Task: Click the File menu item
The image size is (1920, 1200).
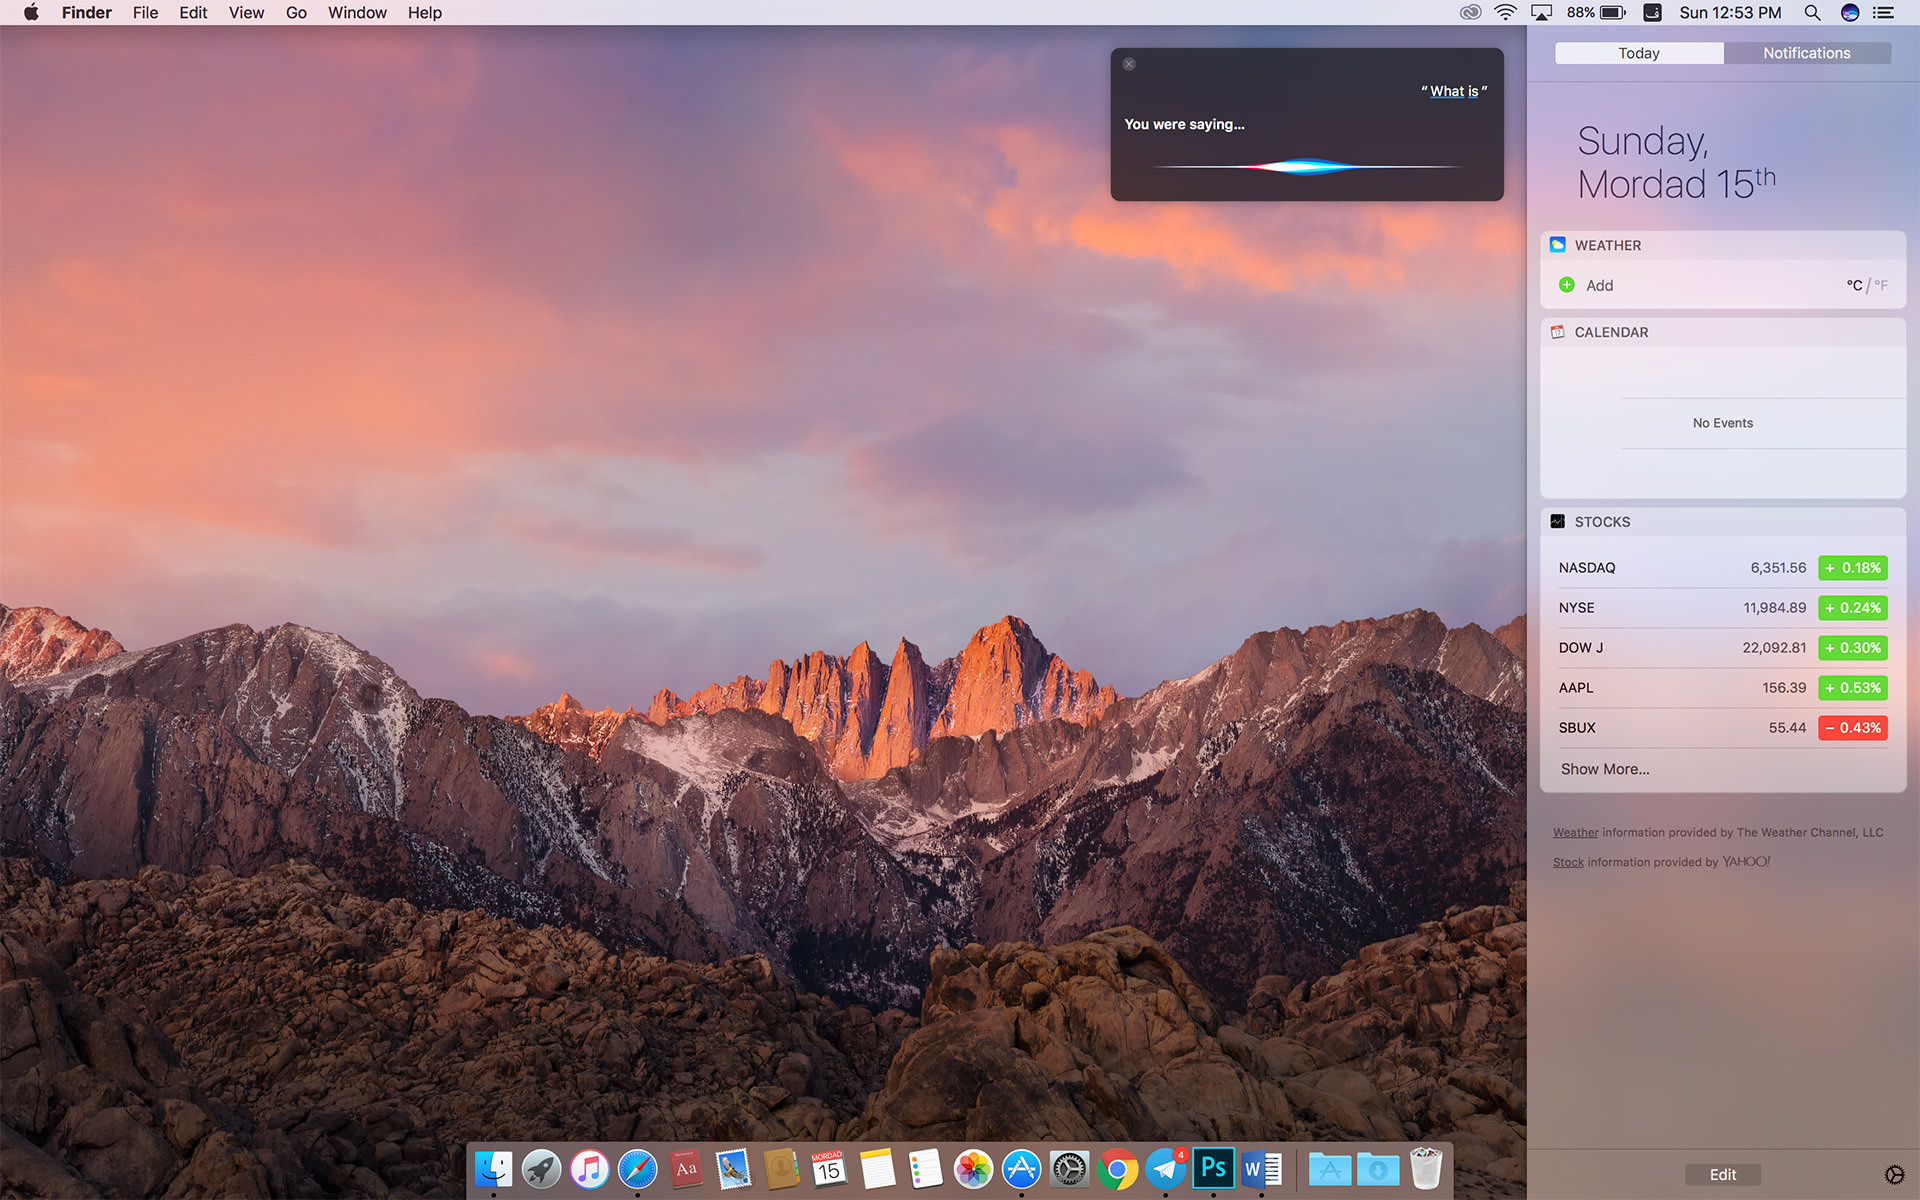Action: click(147, 12)
